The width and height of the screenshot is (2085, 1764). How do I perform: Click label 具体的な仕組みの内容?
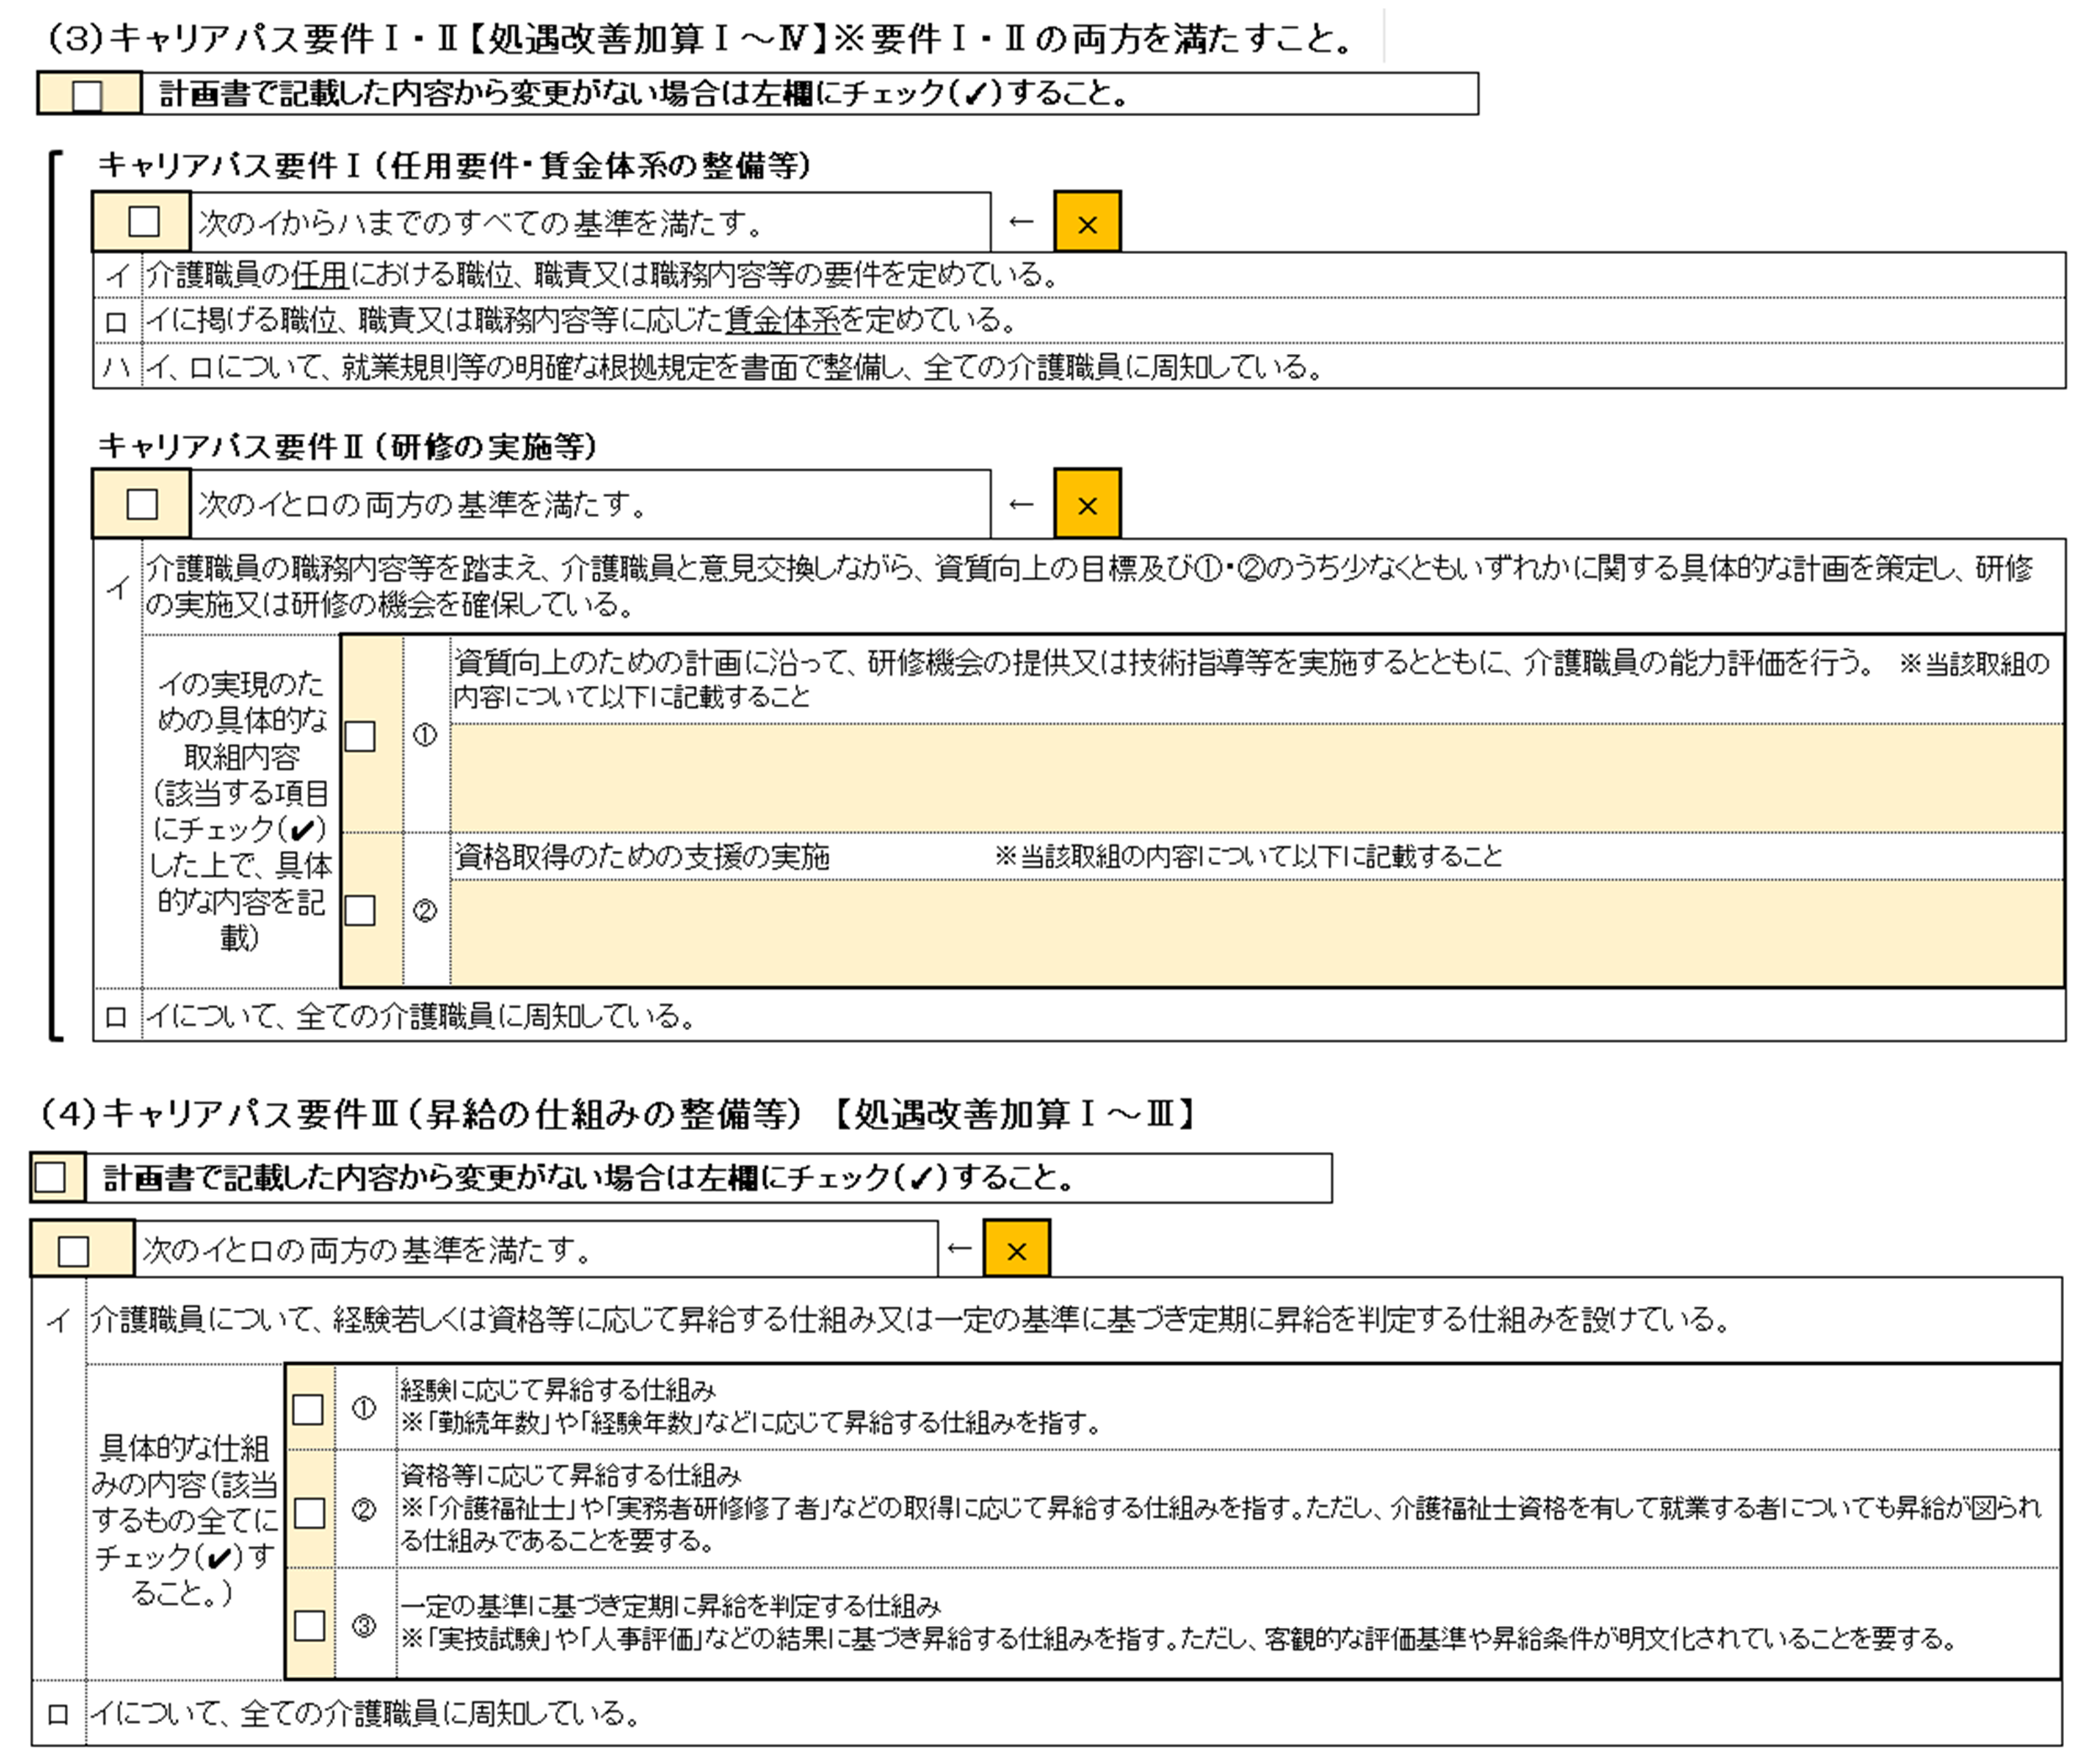coord(184,1520)
